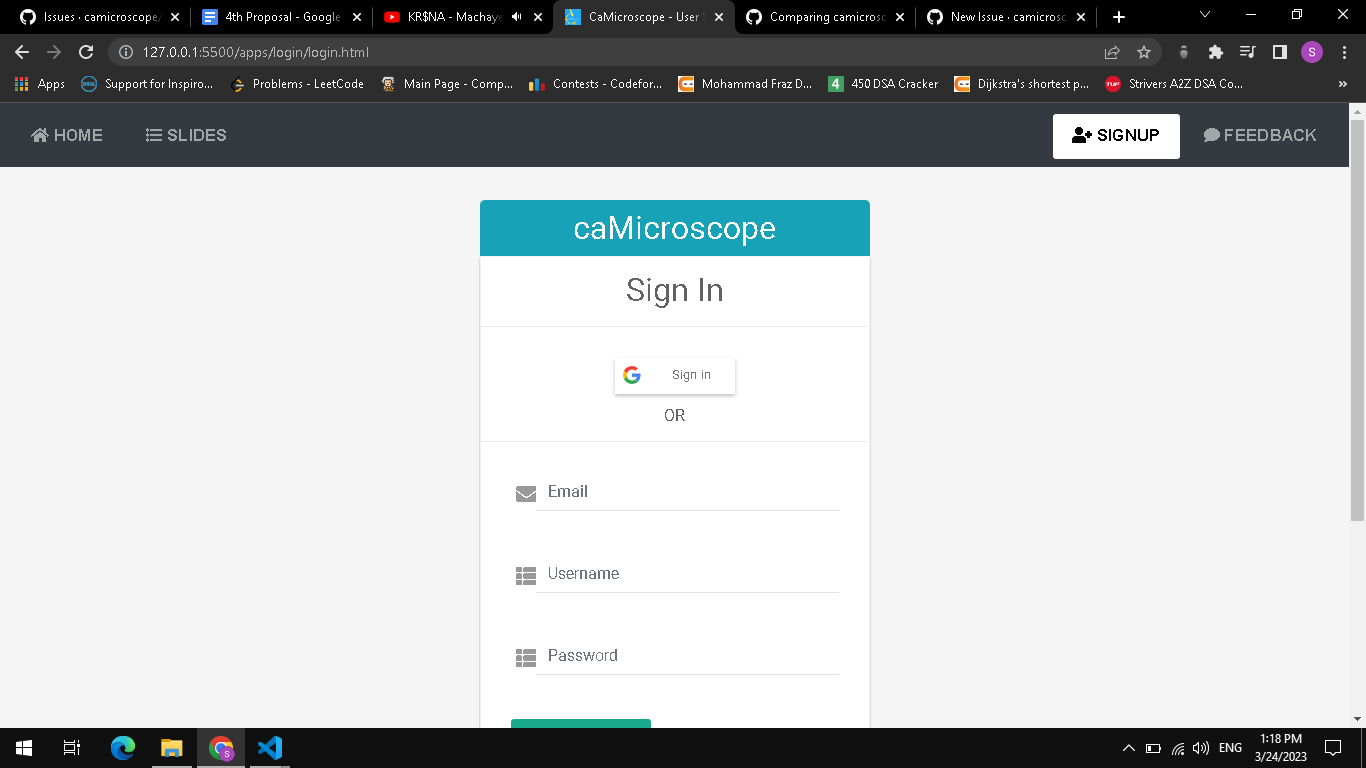Viewport: 1366px width, 768px height.
Task: Click the grid icon beside the Username field
Action: point(525,575)
